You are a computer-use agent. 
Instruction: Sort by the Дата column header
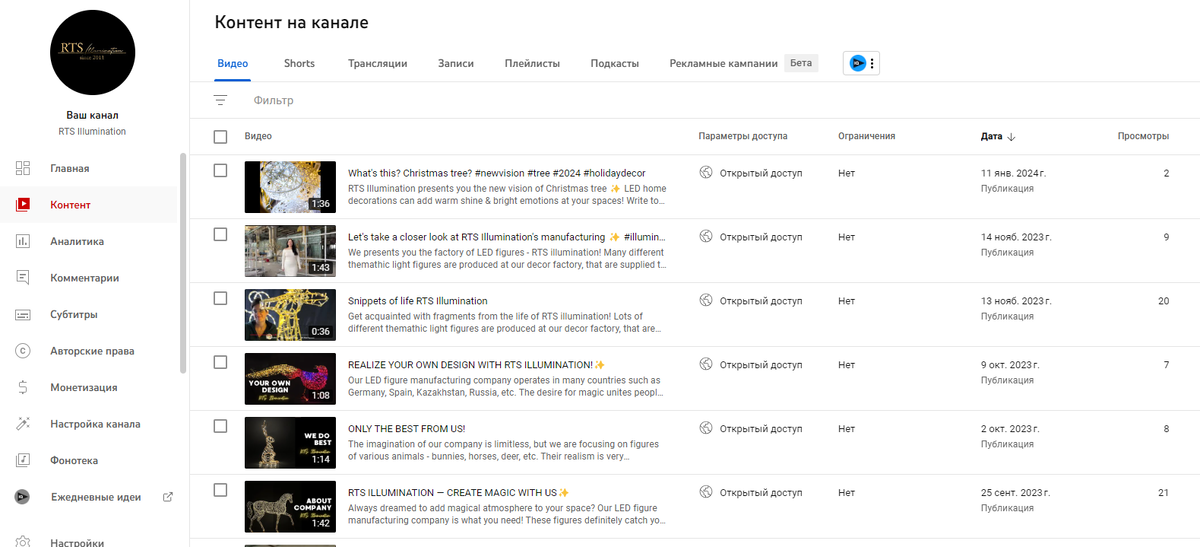[x=992, y=136]
